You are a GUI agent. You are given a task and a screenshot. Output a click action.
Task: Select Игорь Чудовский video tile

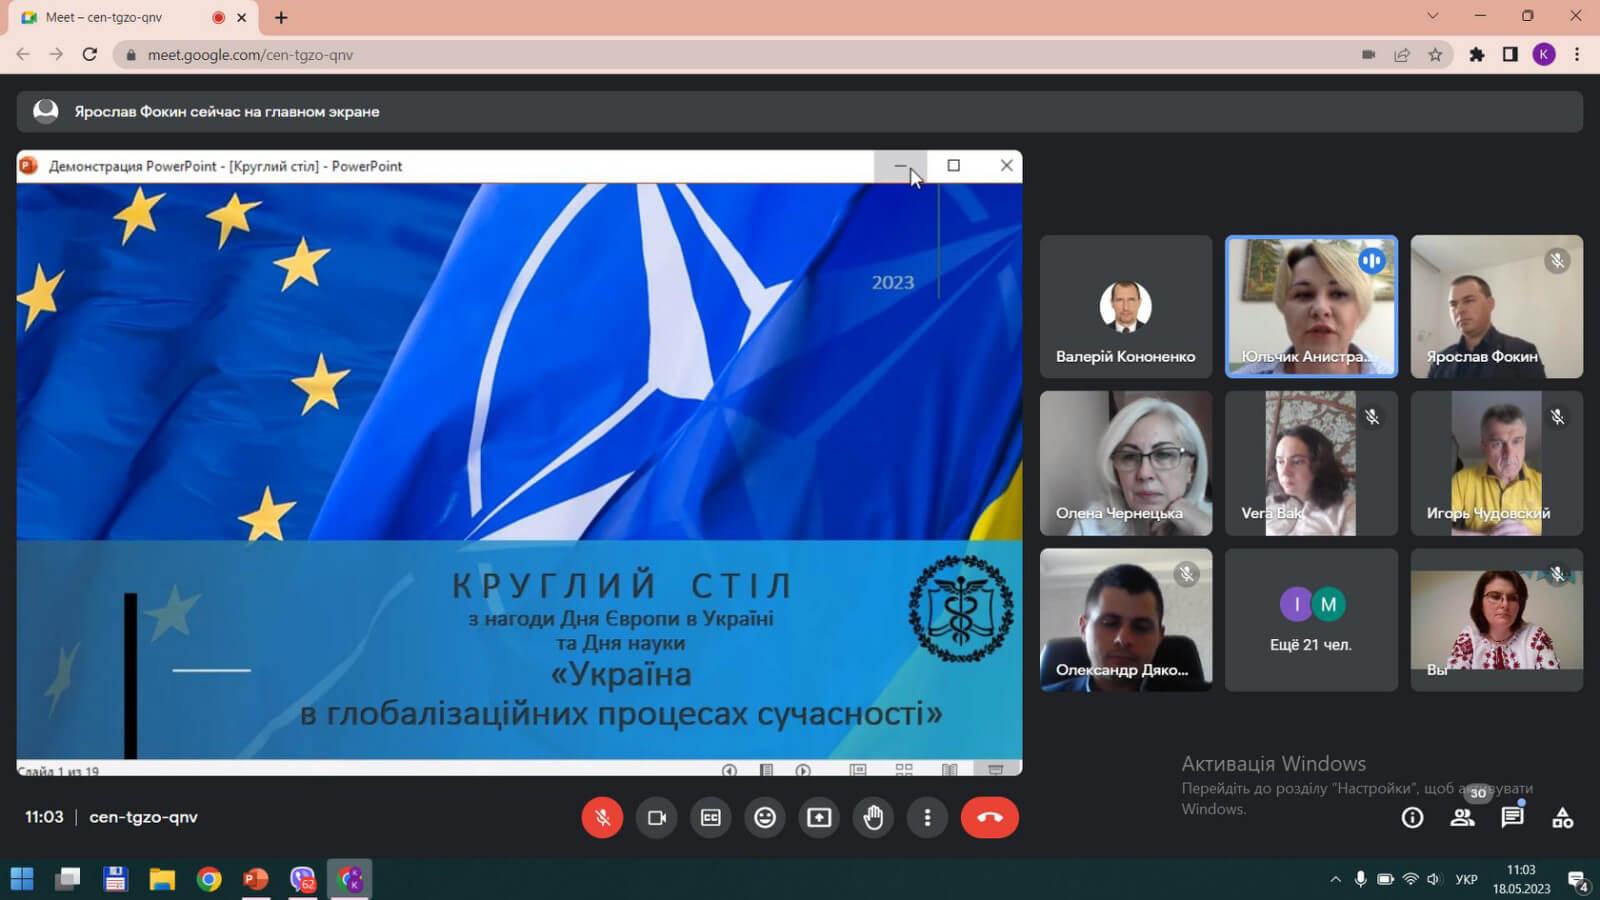(x=1497, y=463)
